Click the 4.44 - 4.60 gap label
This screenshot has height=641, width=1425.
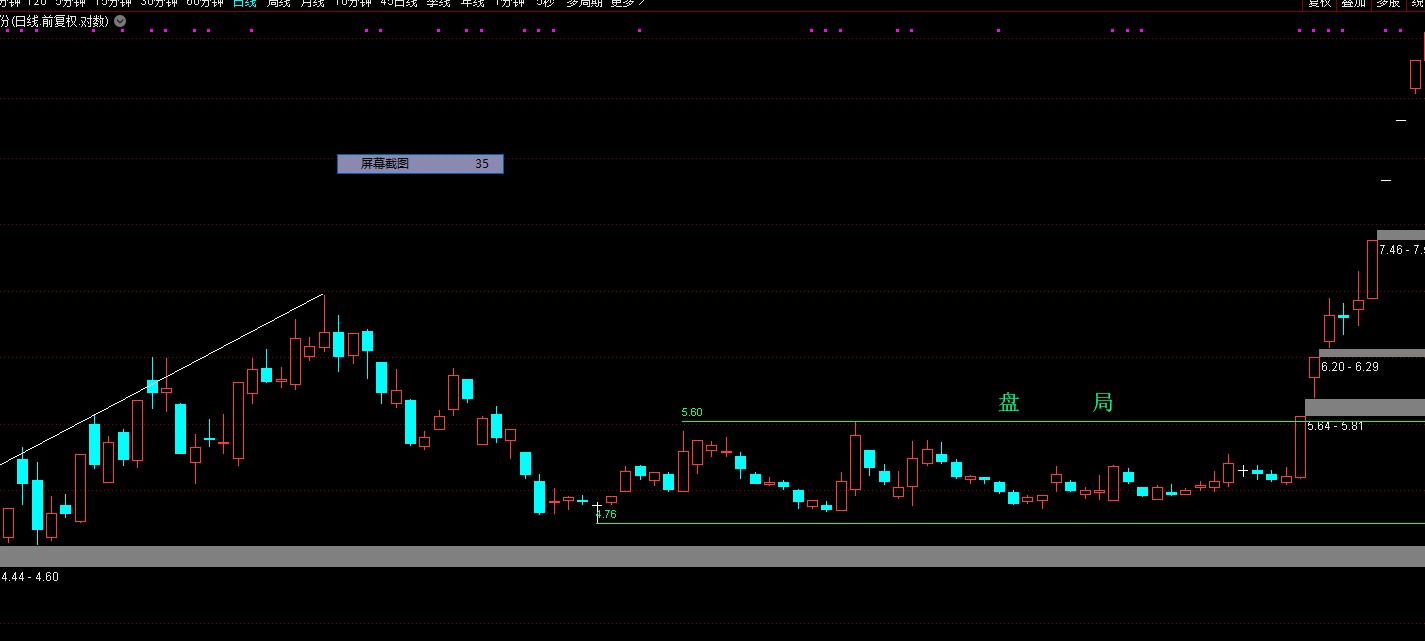(30, 577)
